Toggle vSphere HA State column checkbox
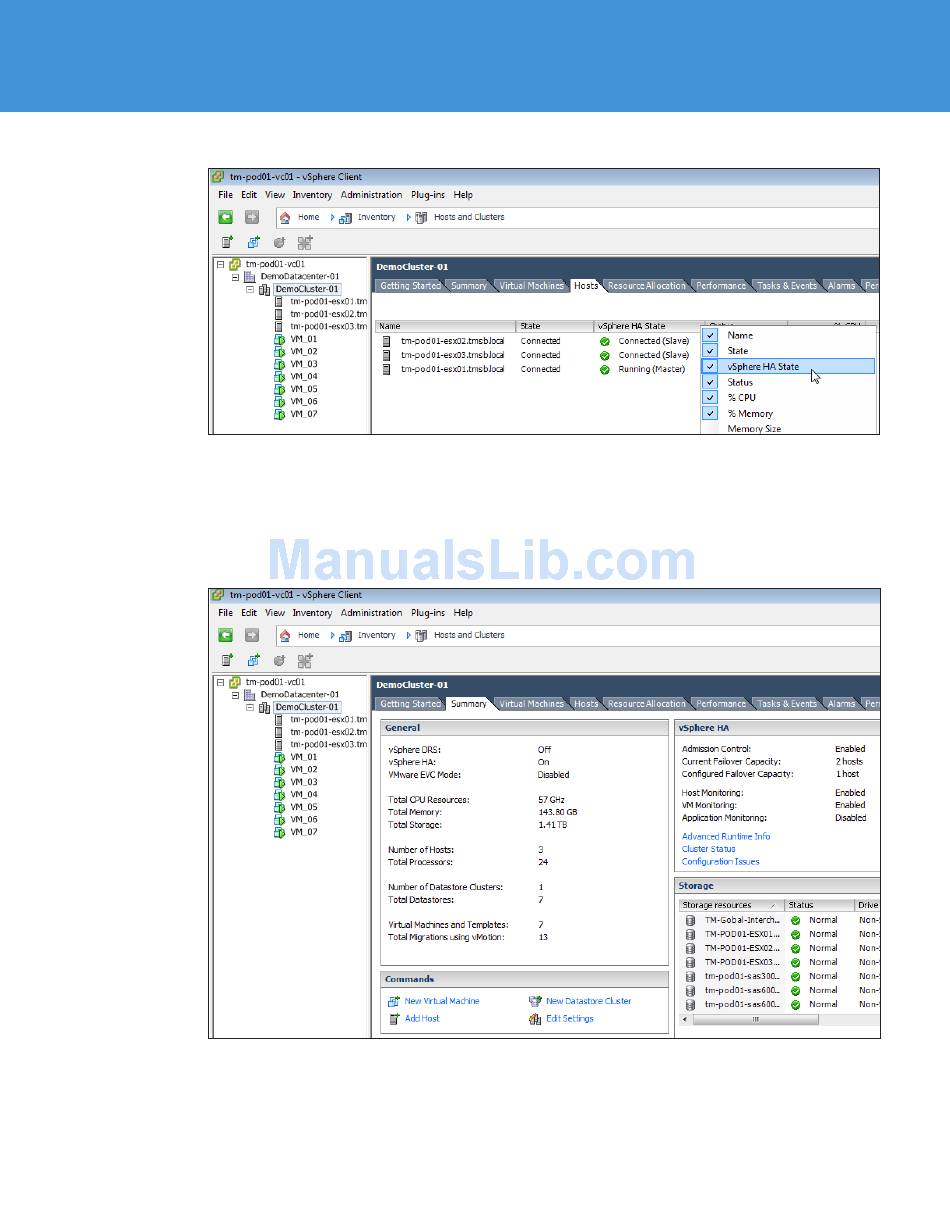 (710, 367)
